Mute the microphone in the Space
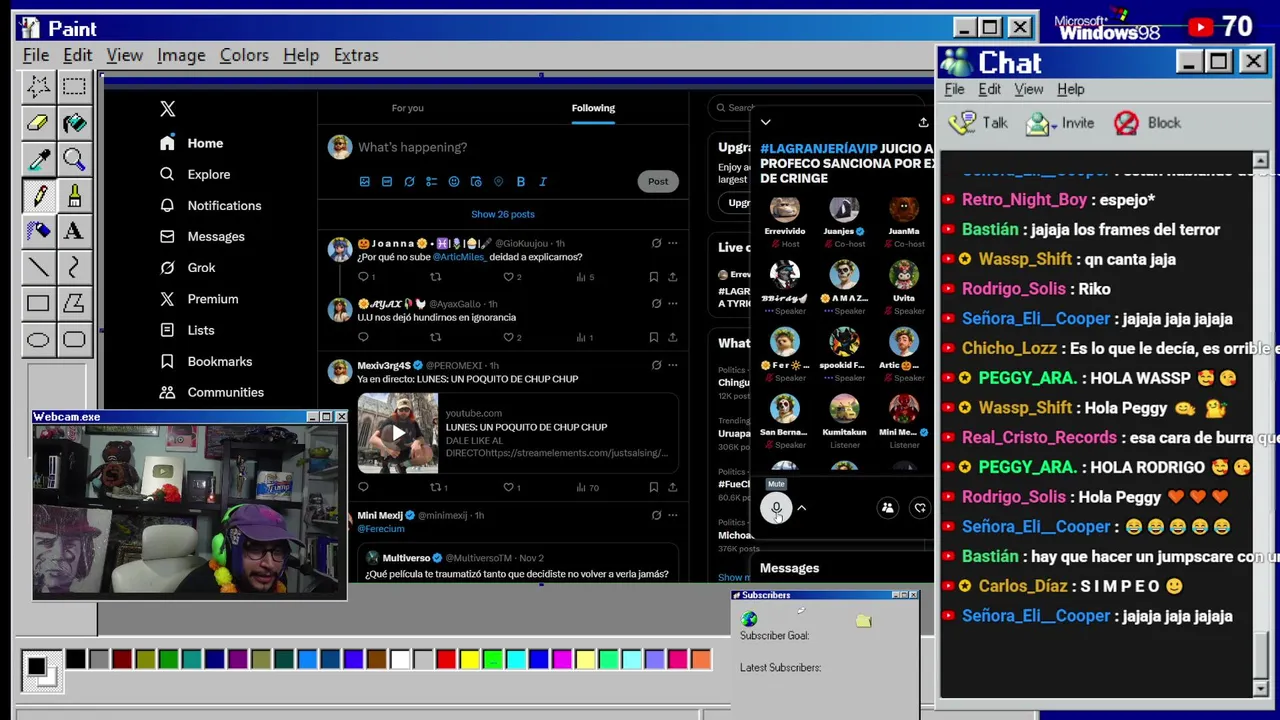 coord(776,508)
